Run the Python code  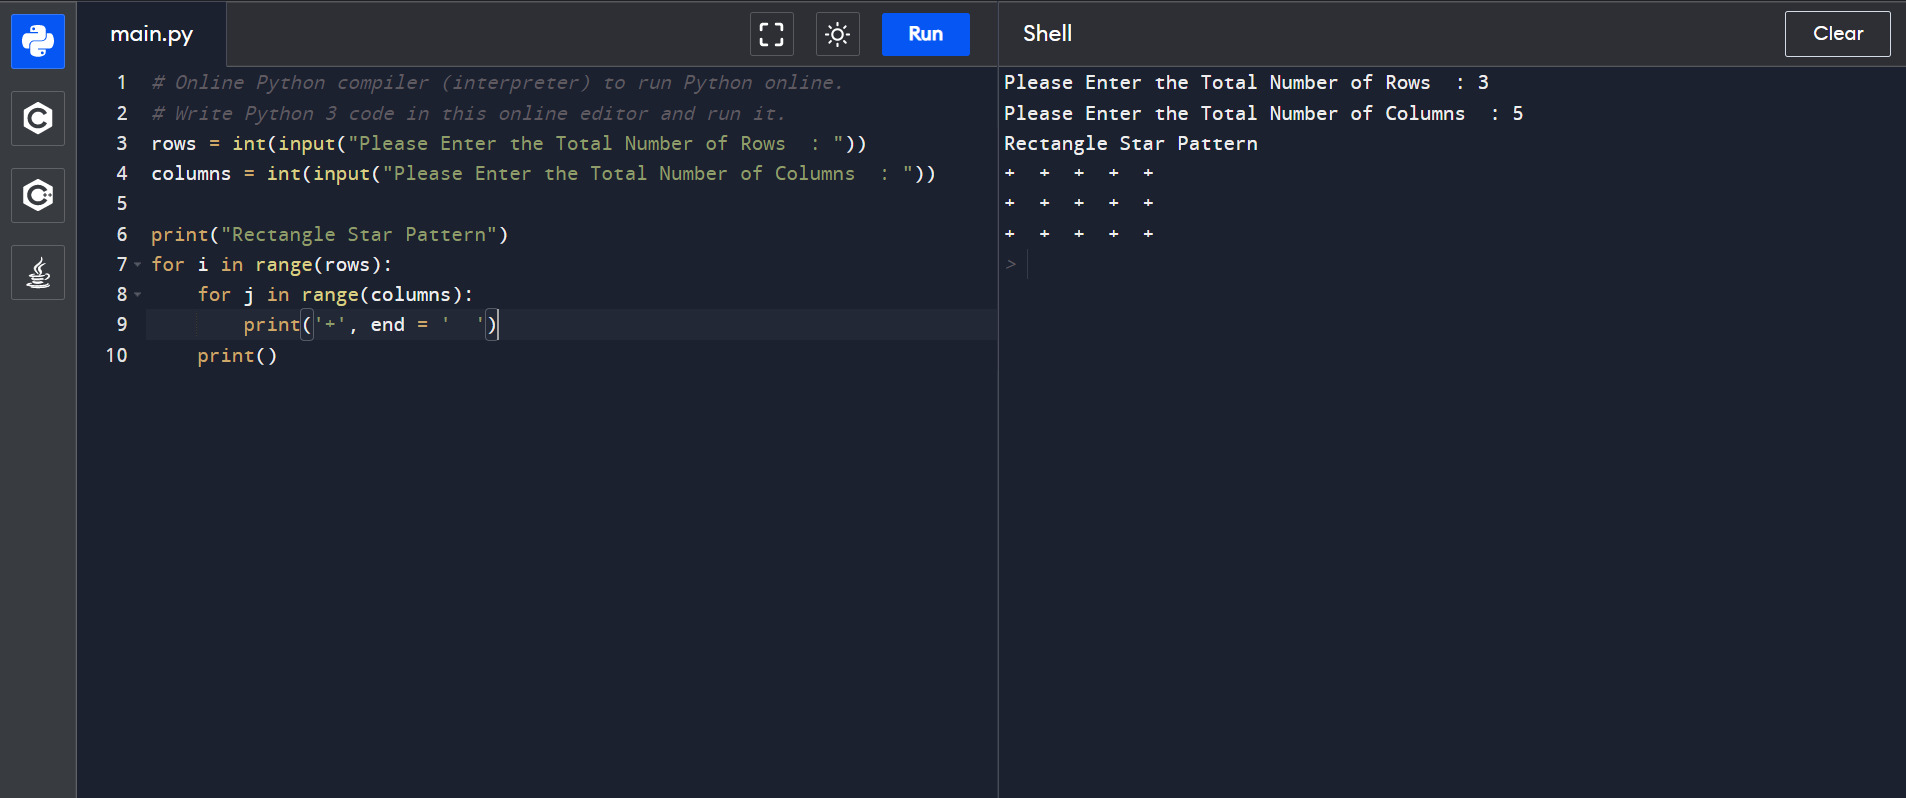point(925,34)
